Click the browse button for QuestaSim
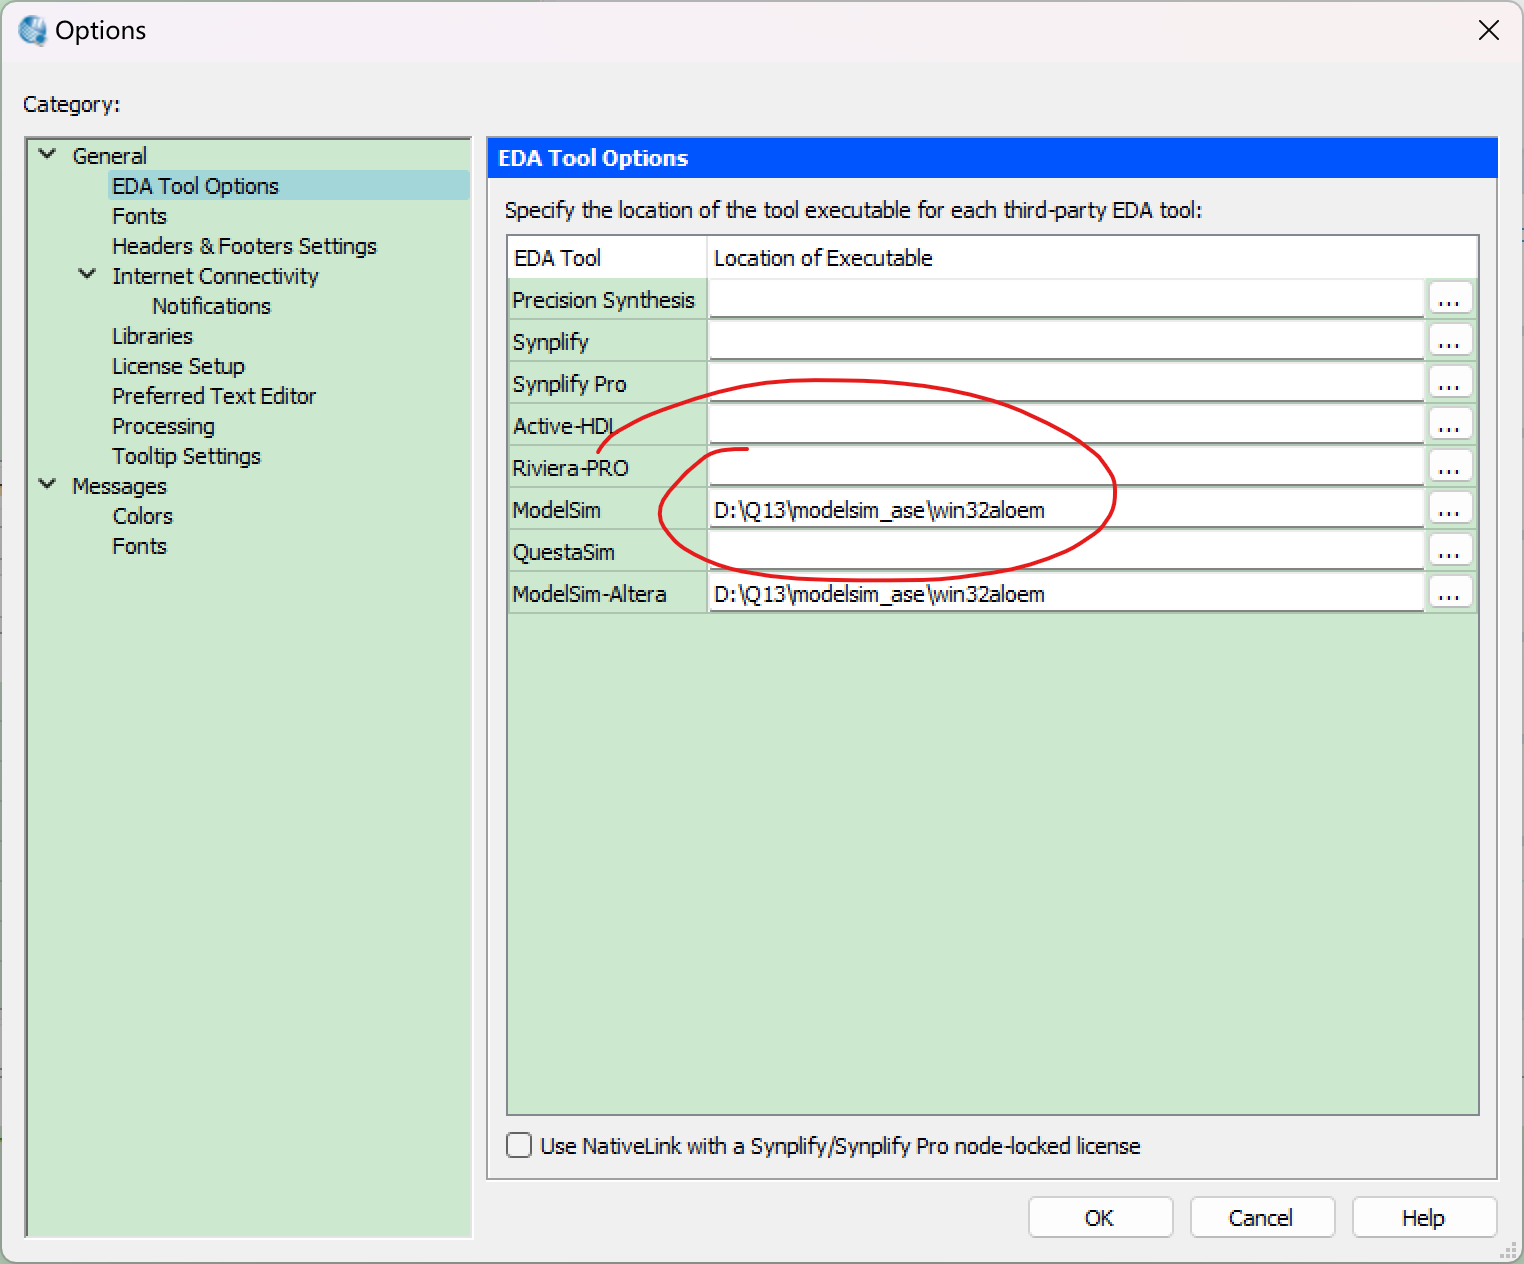The image size is (1524, 1264). pos(1449,551)
